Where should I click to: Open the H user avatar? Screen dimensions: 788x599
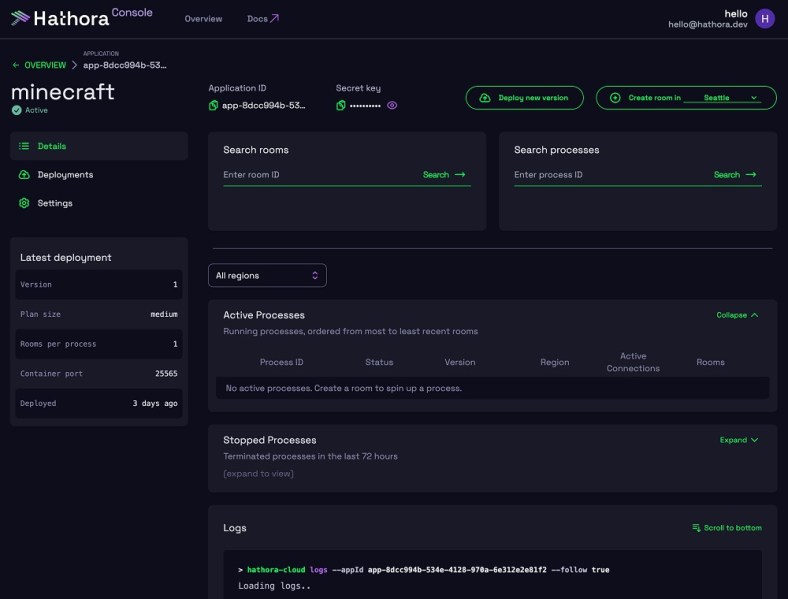click(x=764, y=19)
